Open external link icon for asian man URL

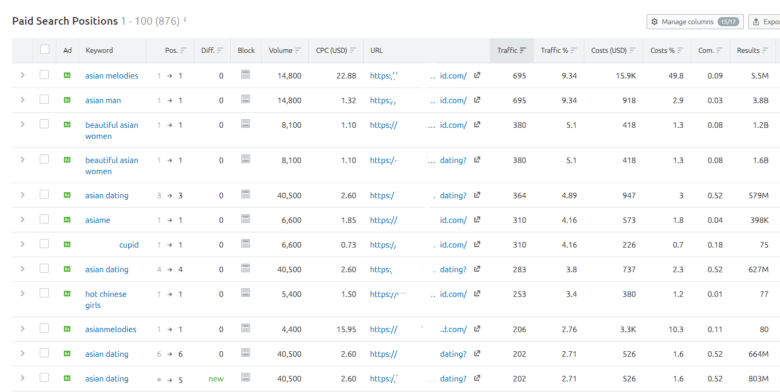pos(477,99)
